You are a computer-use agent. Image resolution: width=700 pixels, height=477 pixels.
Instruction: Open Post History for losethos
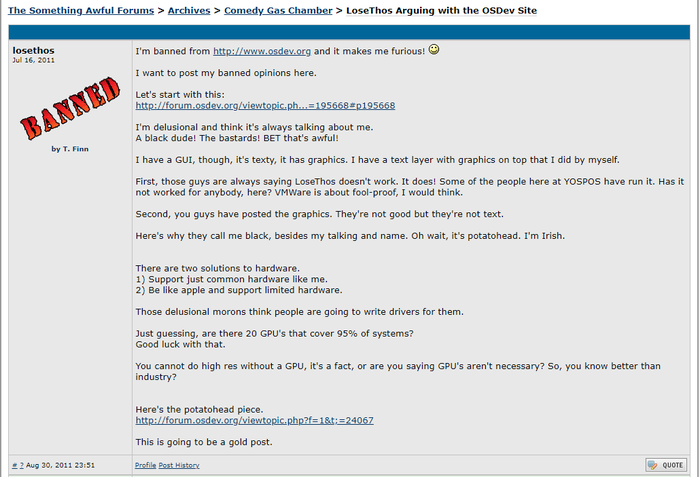[x=179, y=465]
